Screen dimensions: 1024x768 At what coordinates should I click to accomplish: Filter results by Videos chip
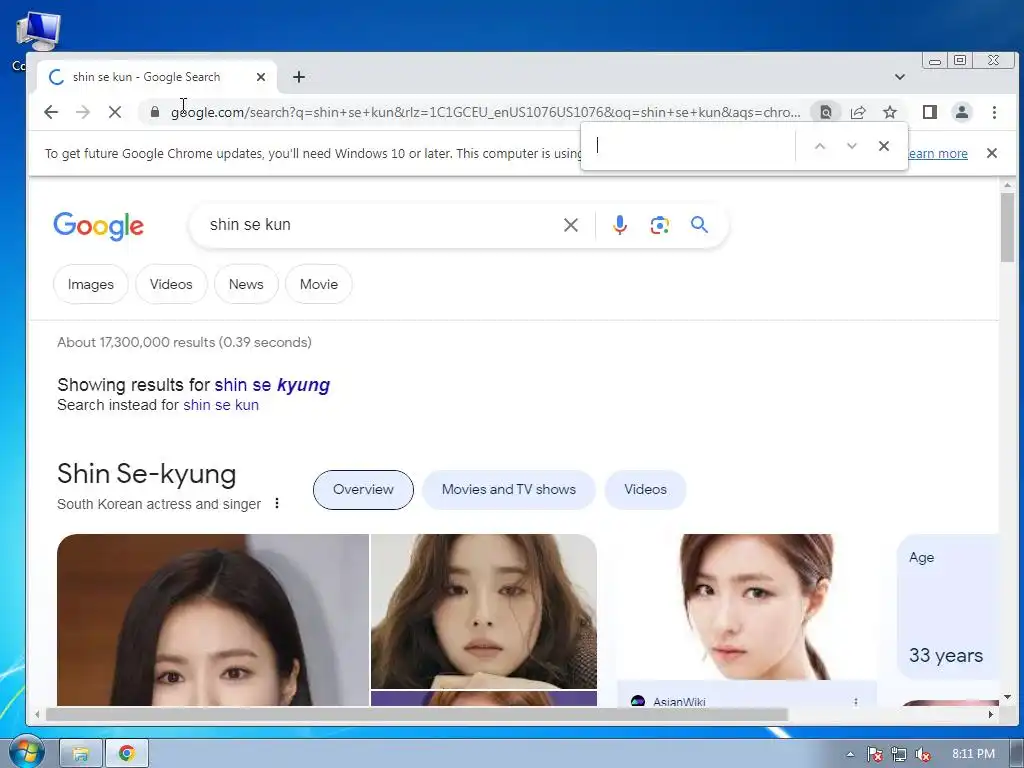[171, 284]
